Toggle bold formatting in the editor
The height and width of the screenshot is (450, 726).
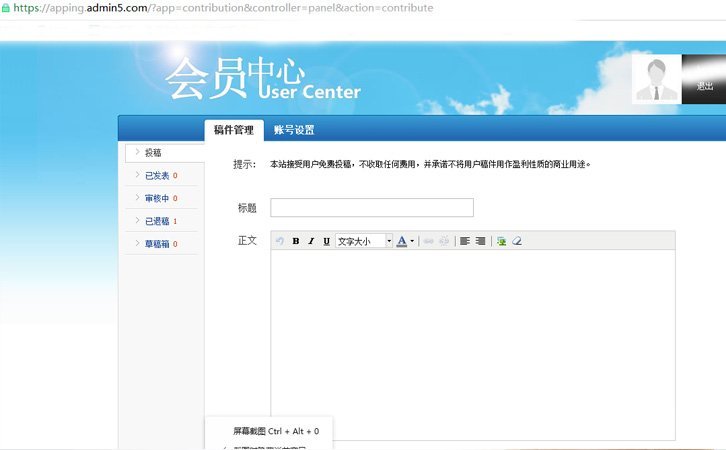pyautogui.click(x=295, y=241)
